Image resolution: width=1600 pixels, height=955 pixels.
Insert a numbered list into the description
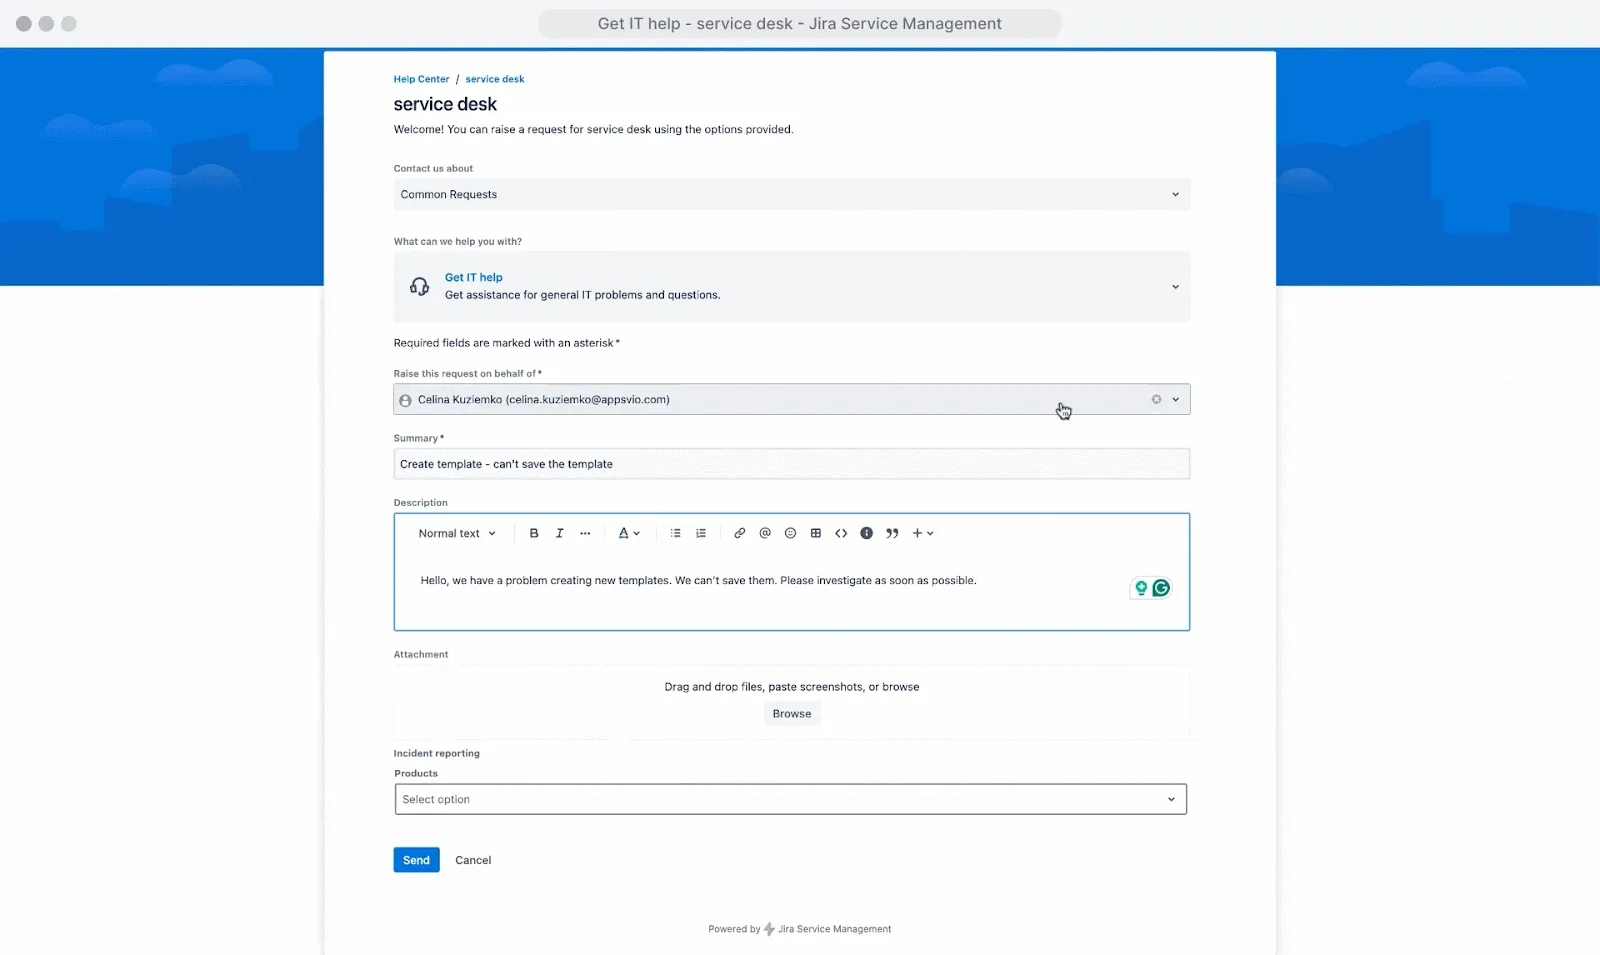(701, 533)
